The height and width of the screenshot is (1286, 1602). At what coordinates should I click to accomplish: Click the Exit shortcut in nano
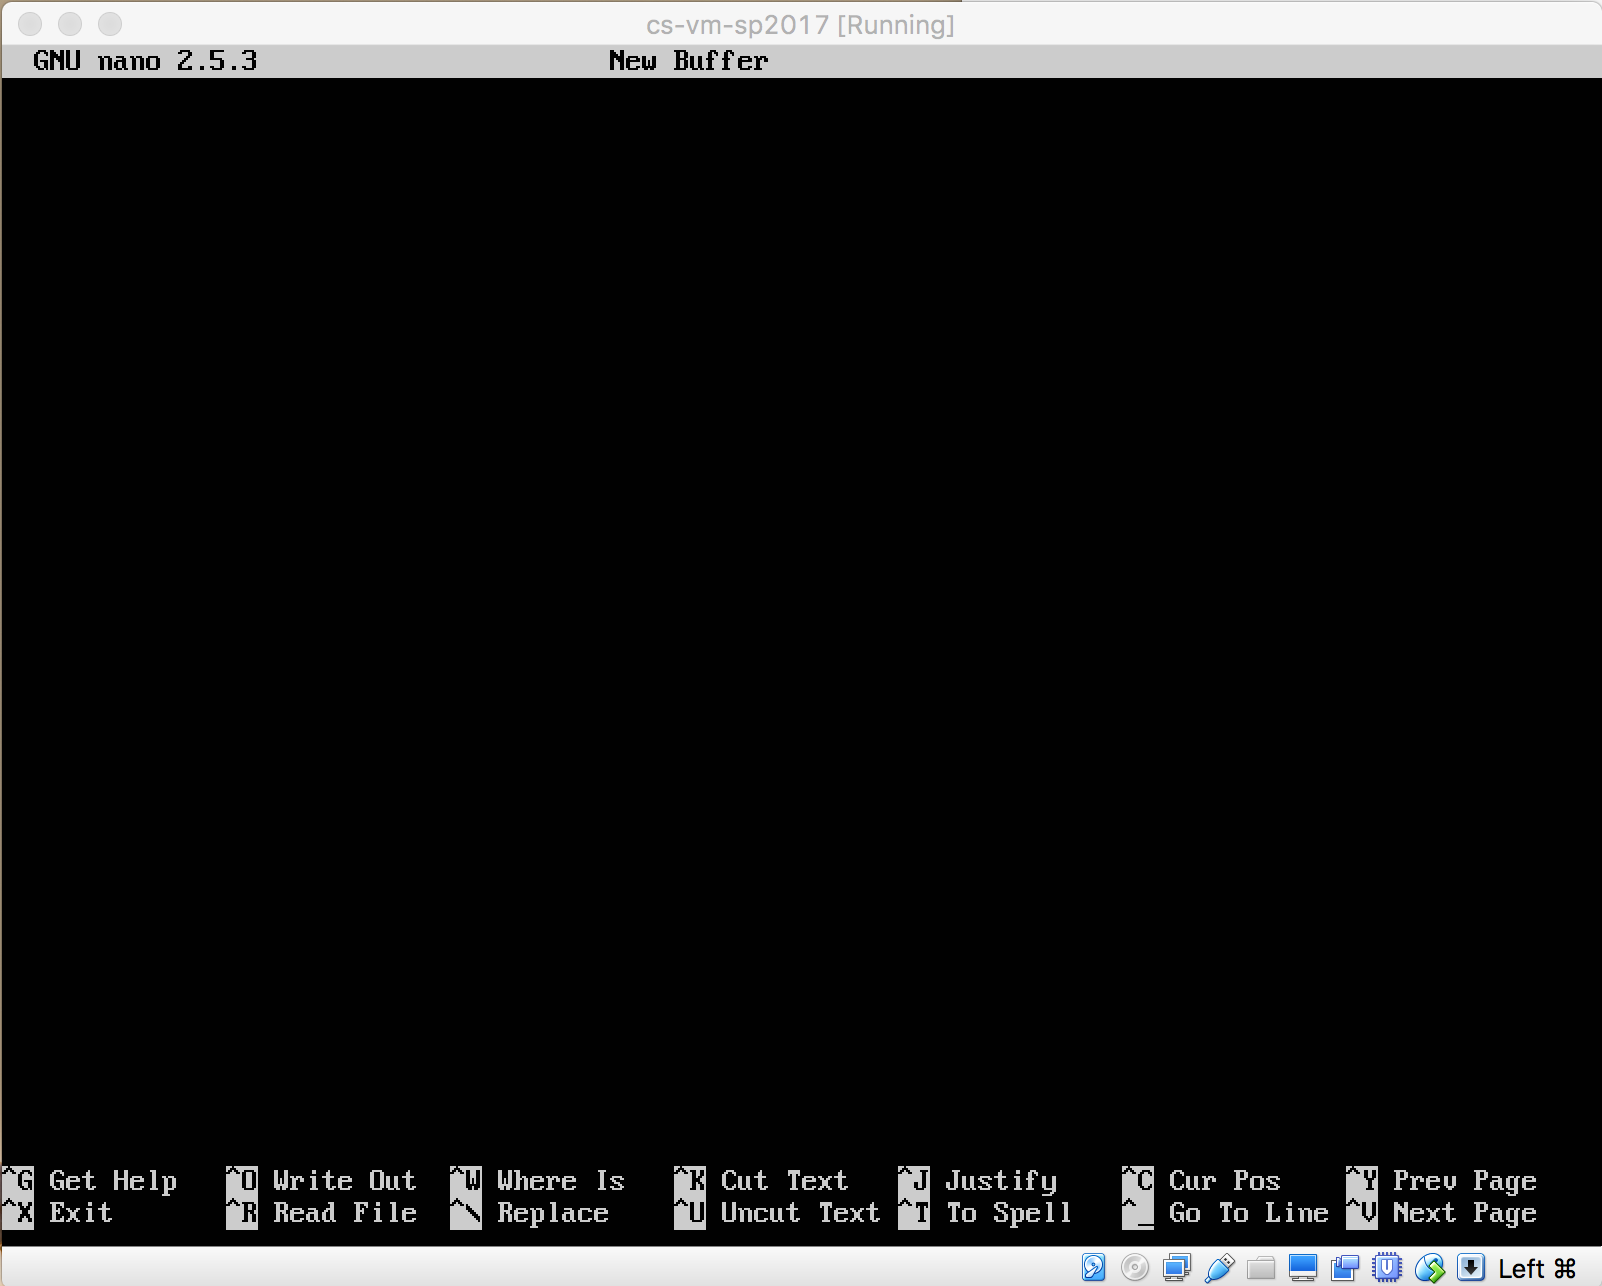pyautogui.click(x=80, y=1213)
